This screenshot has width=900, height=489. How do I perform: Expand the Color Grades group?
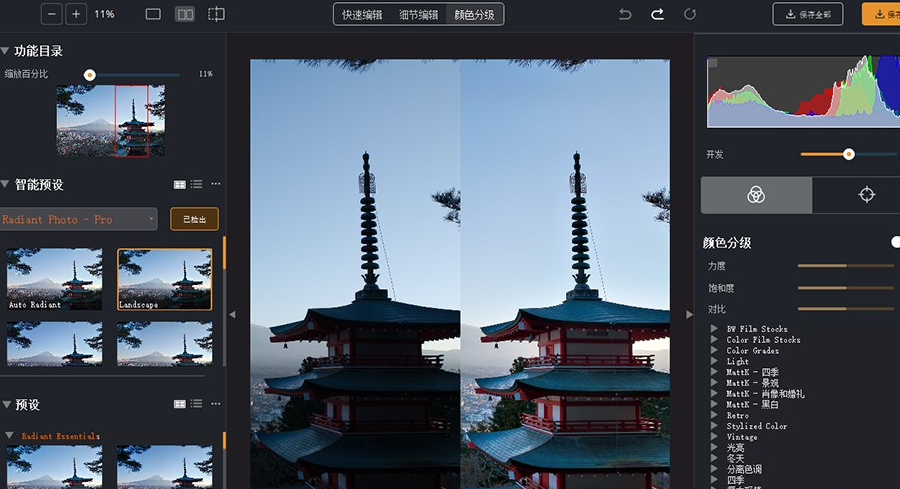714,351
